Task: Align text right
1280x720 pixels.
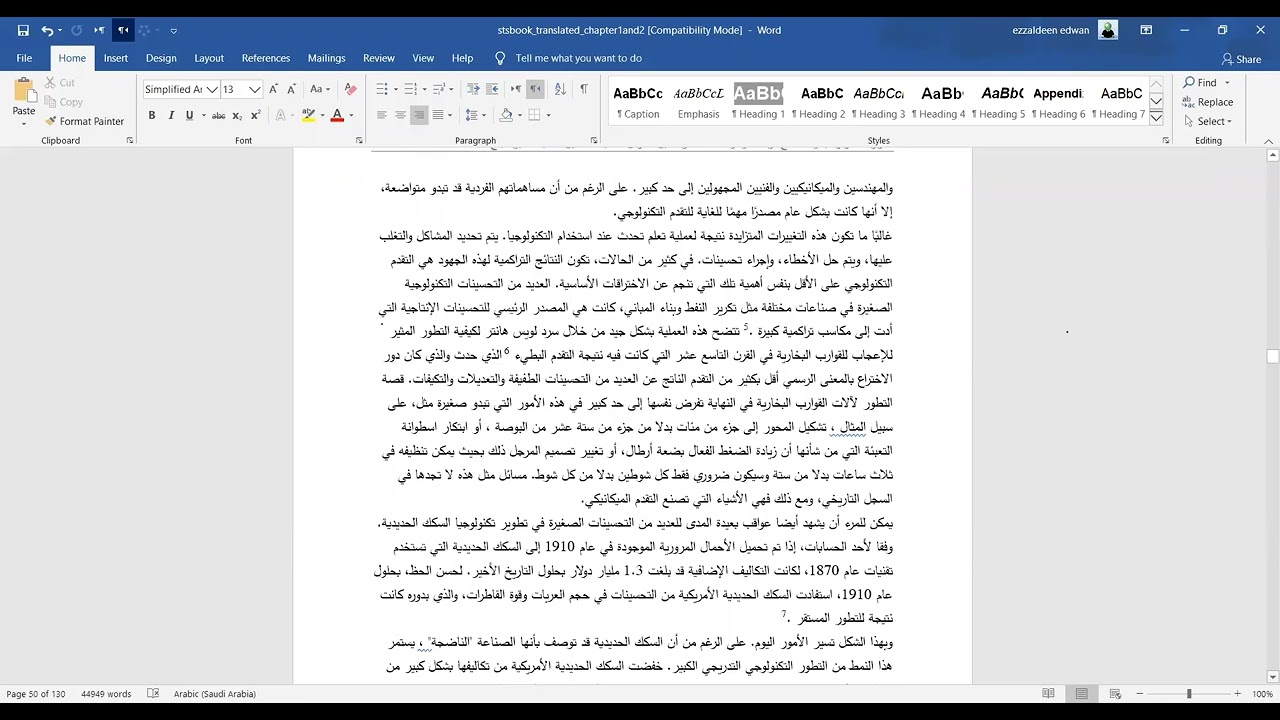Action: click(419, 115)
